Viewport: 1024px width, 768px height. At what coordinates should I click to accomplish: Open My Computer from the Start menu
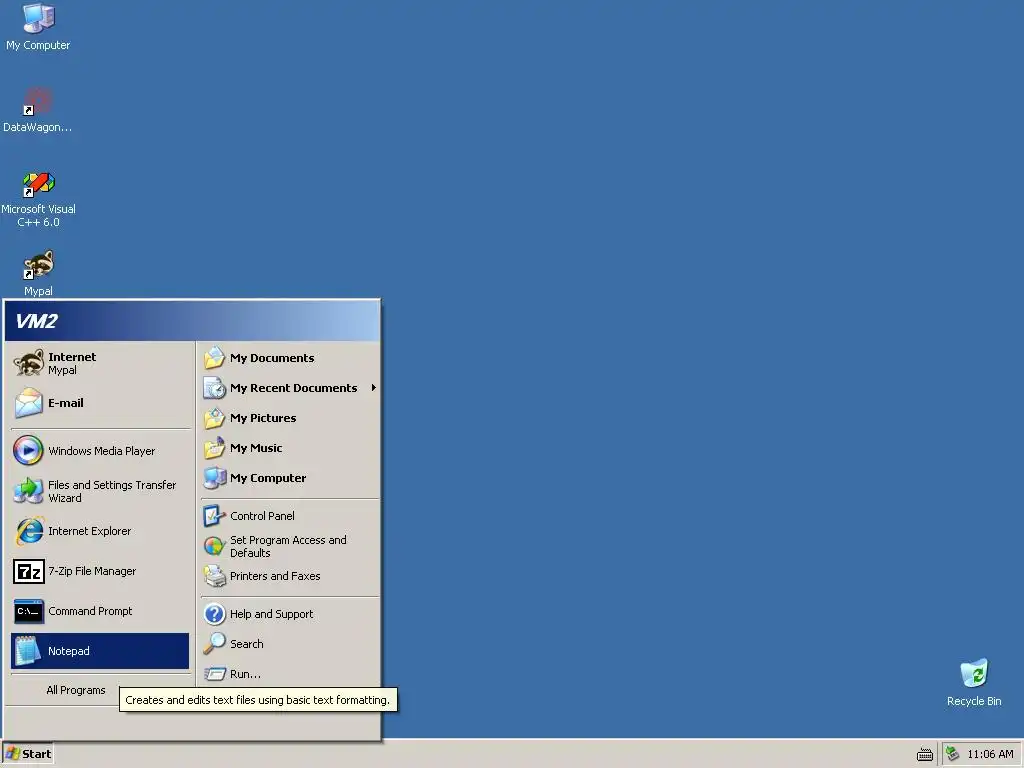point(290,478)
